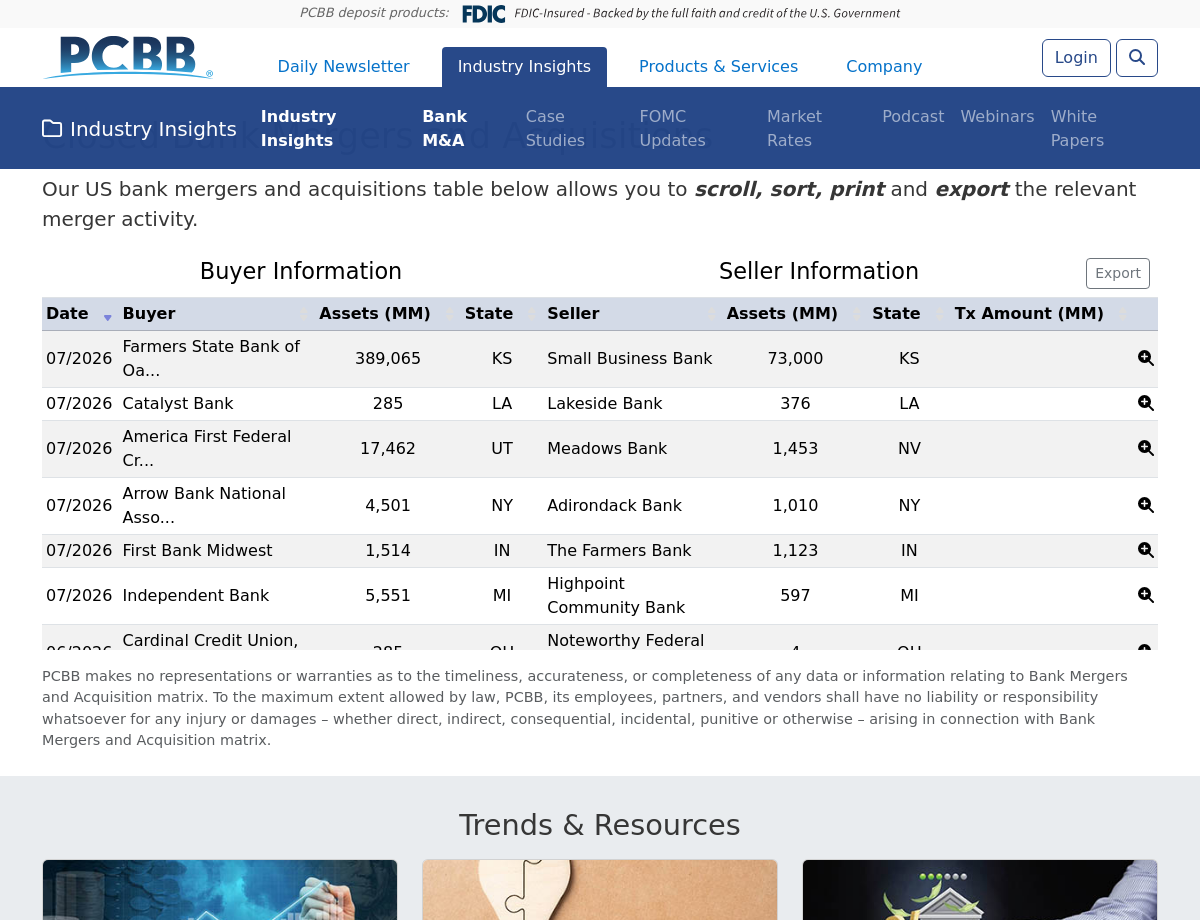Click the Adirondack Bank seller cell
The image size is (1200, 920).
[632, 505]
